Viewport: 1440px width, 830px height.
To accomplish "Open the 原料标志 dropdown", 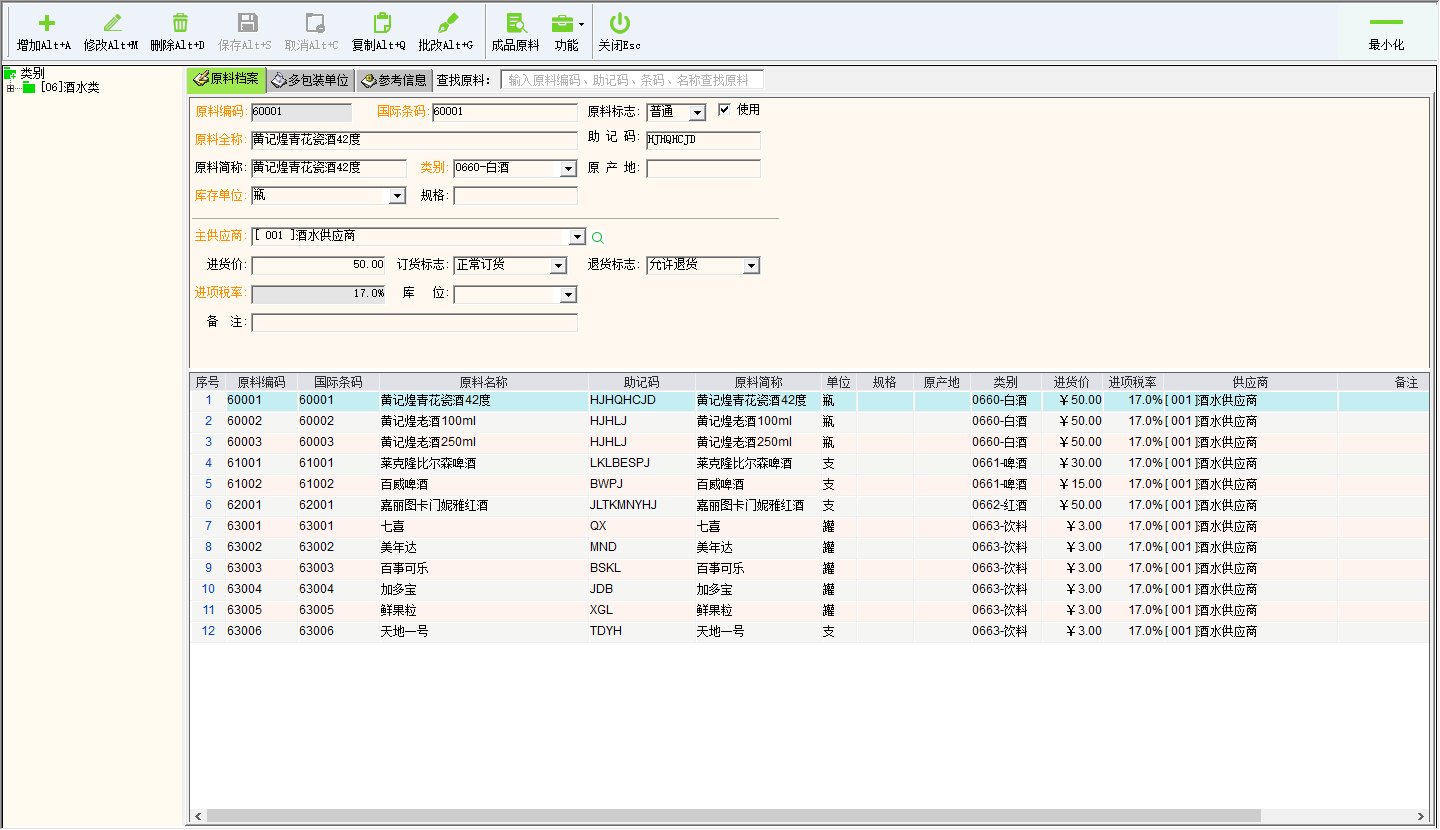I will 697,113.
